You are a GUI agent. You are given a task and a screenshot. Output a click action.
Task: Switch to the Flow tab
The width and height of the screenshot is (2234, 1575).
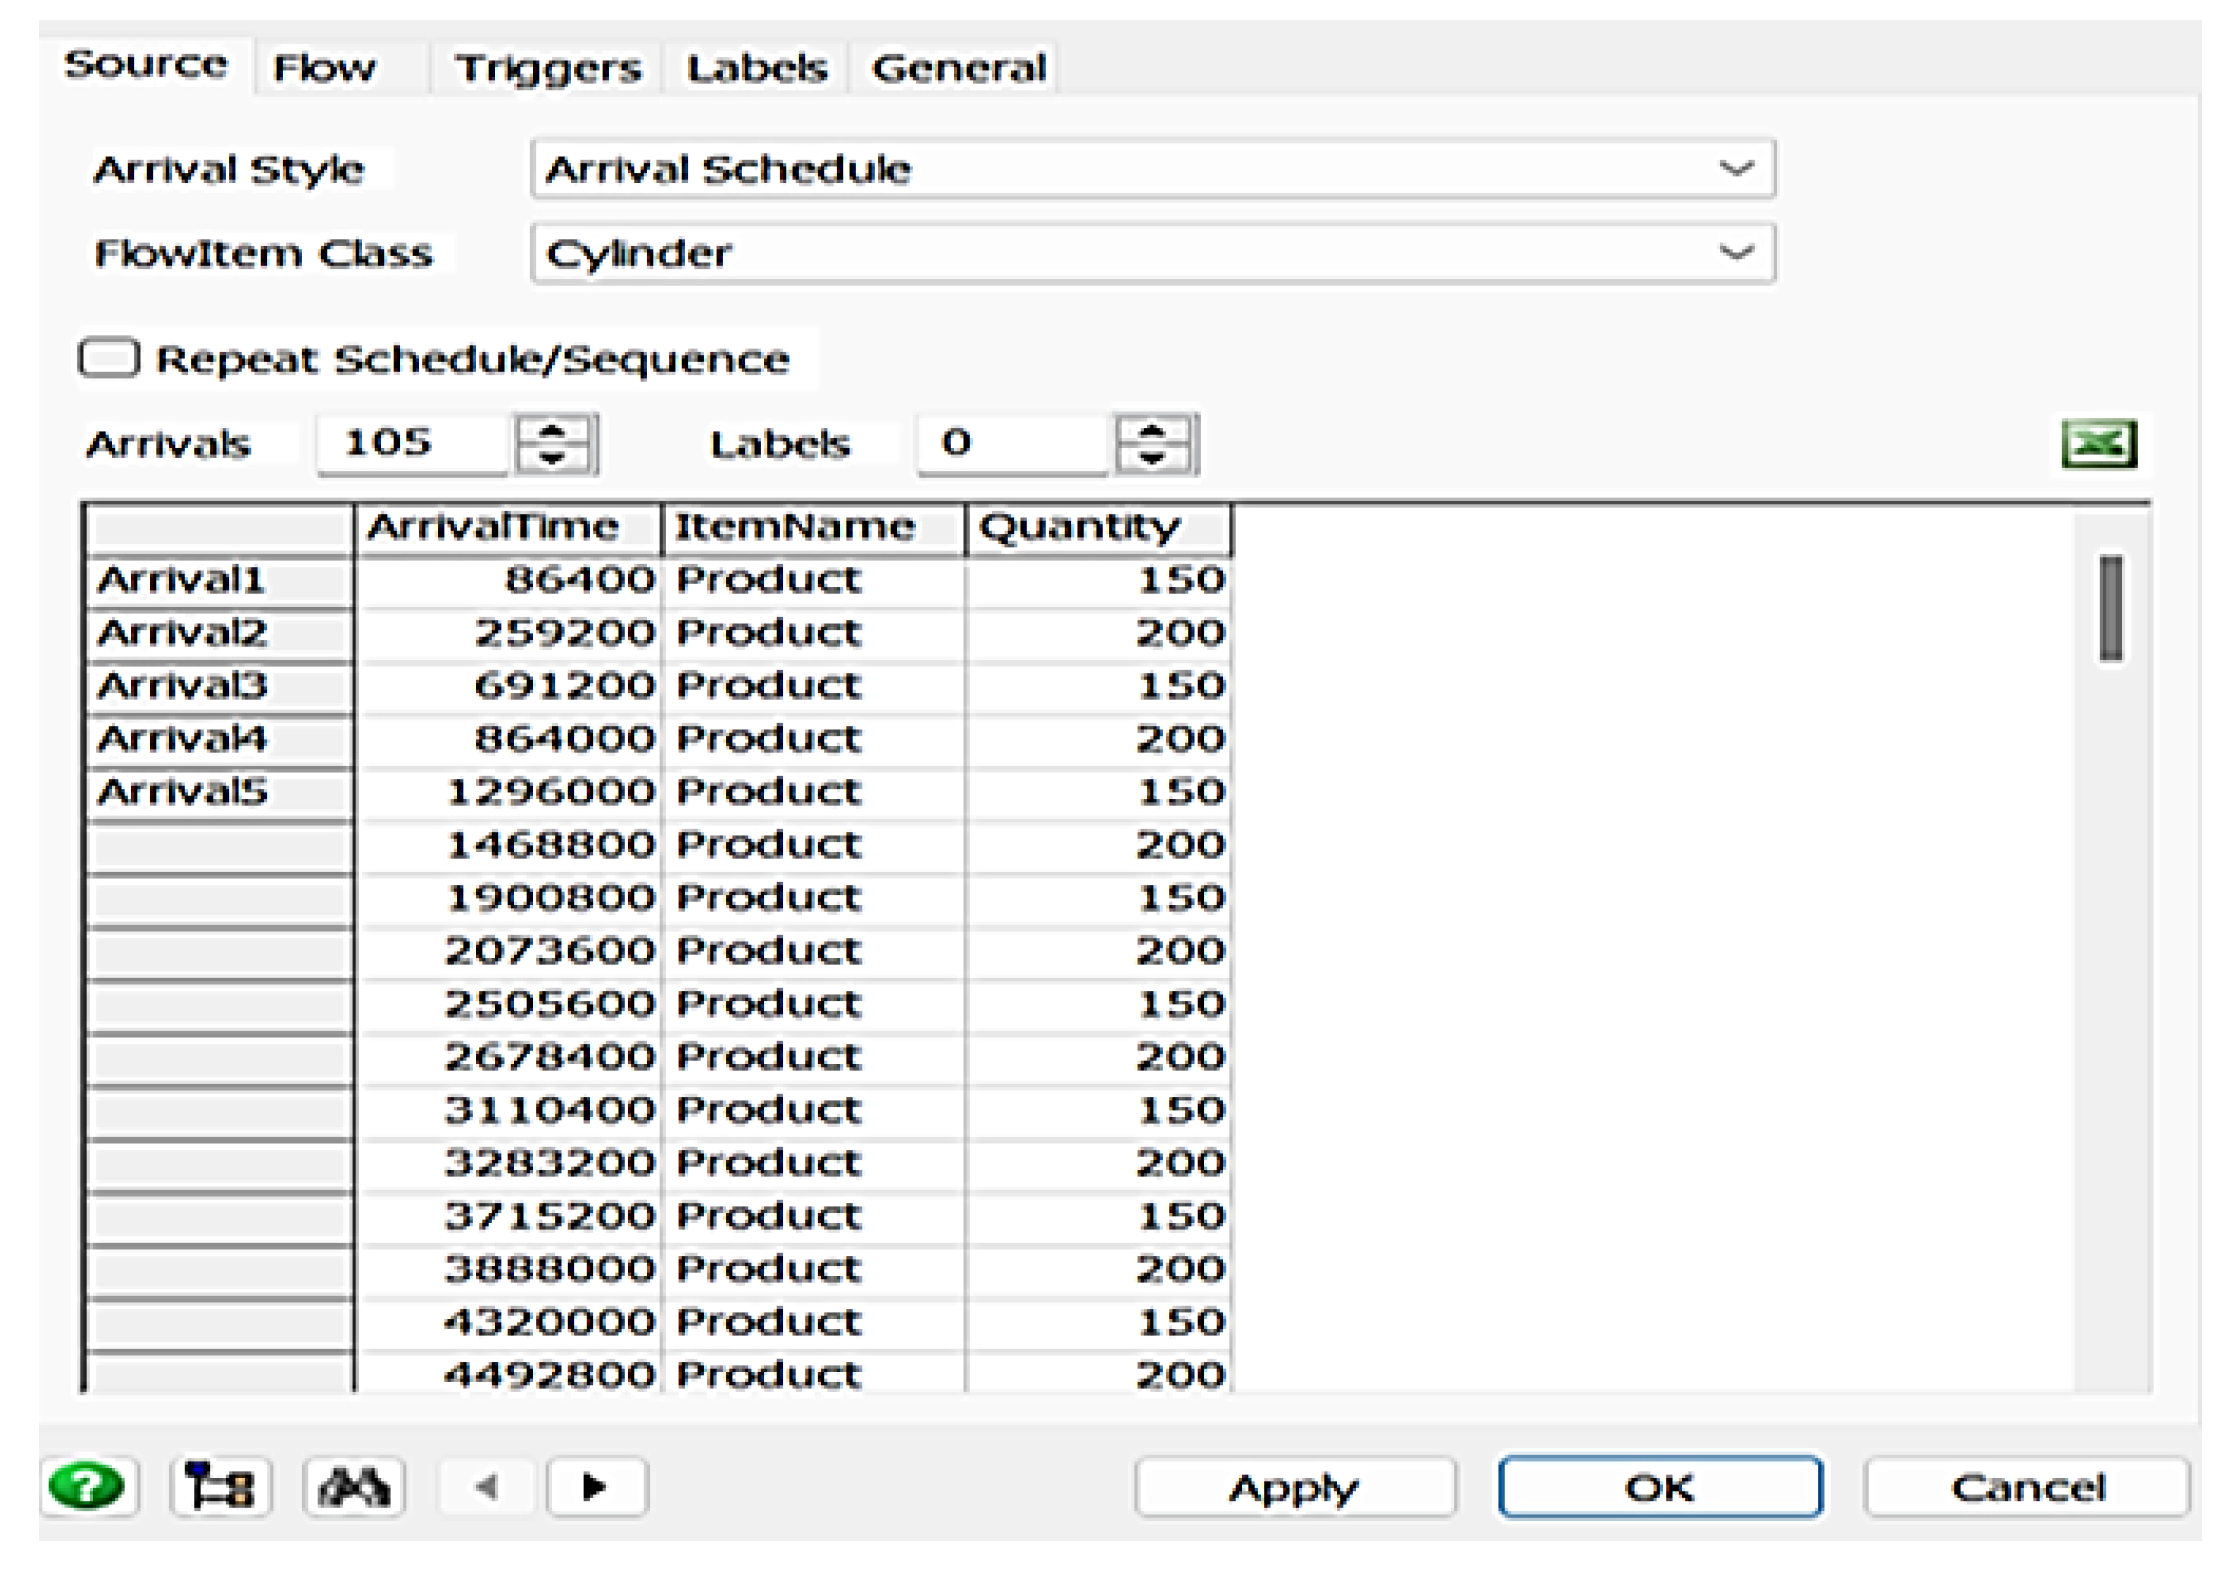(325, 68)
